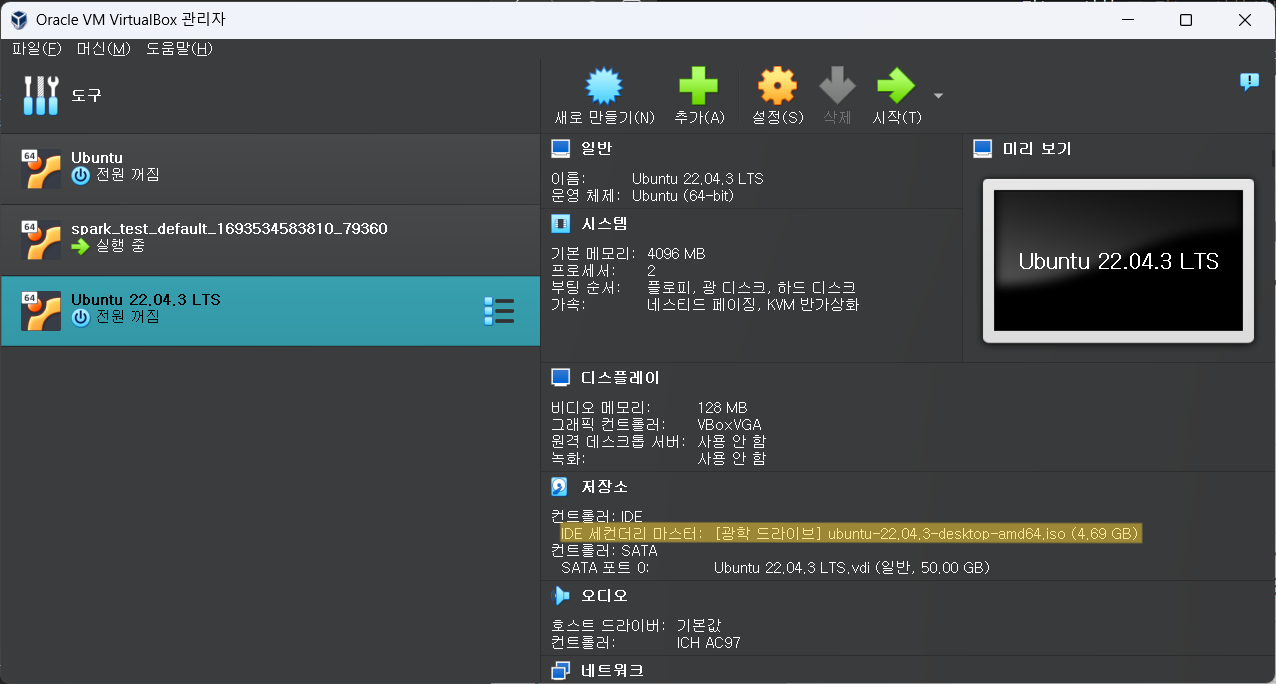Click the Ubuntu VM's OS icon
Viewport: 1276px width, 684px height.
tap(41, 169)
